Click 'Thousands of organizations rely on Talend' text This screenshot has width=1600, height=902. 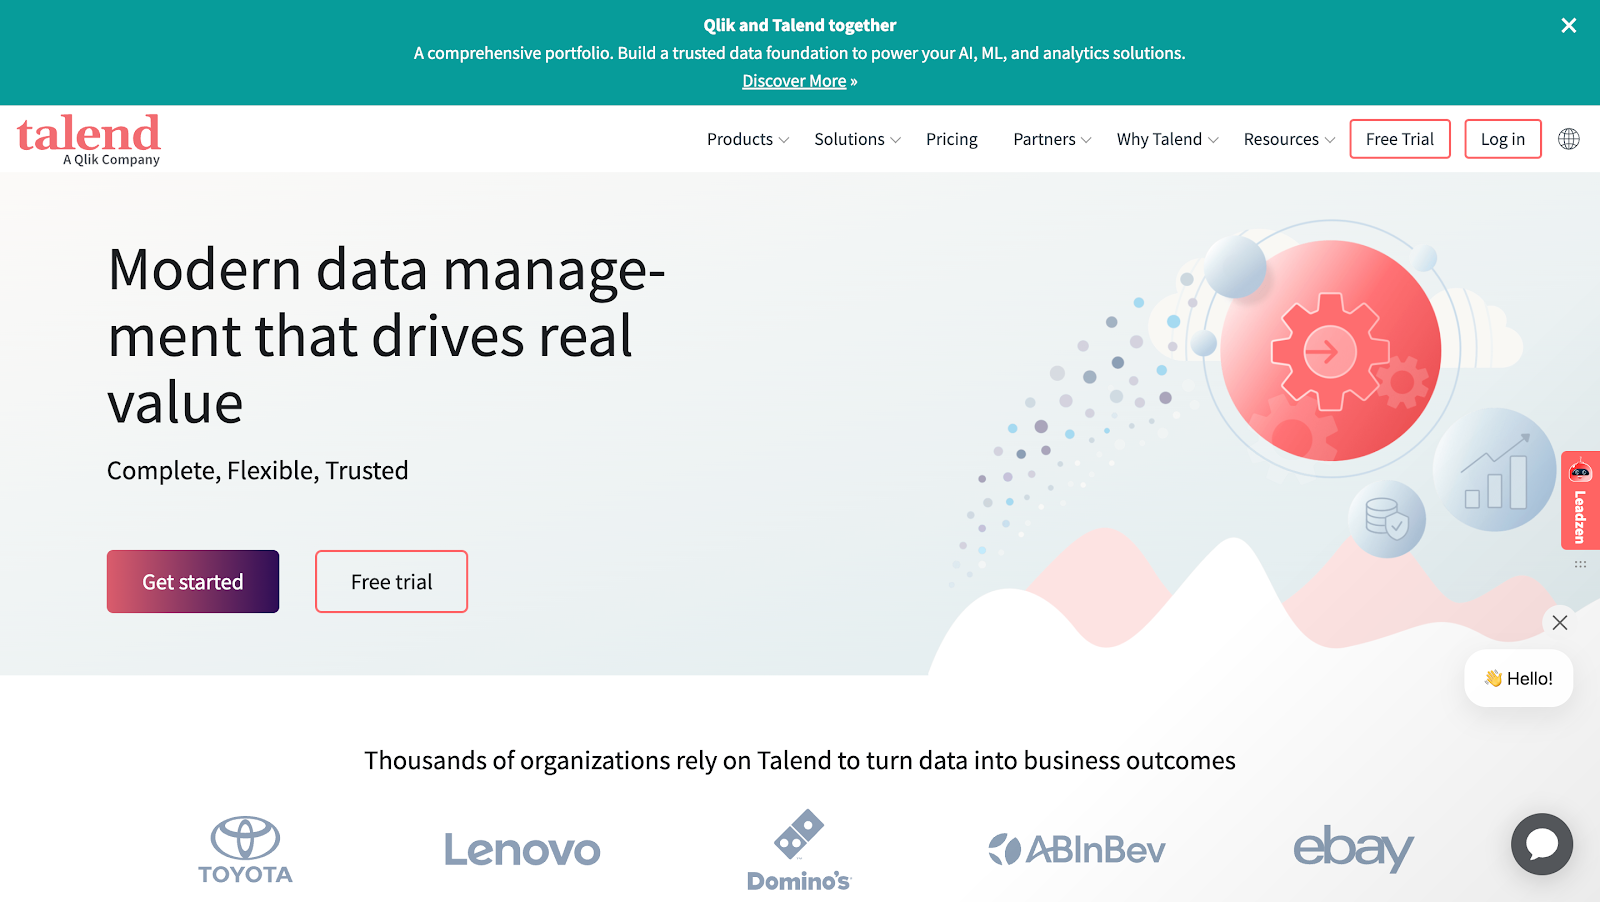point(800,761)
